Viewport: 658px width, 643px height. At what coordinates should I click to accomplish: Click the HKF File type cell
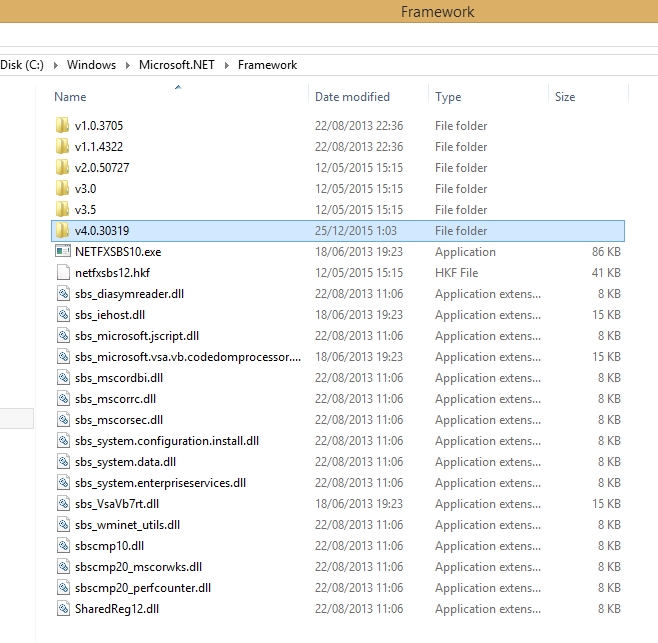click(457, 273)
